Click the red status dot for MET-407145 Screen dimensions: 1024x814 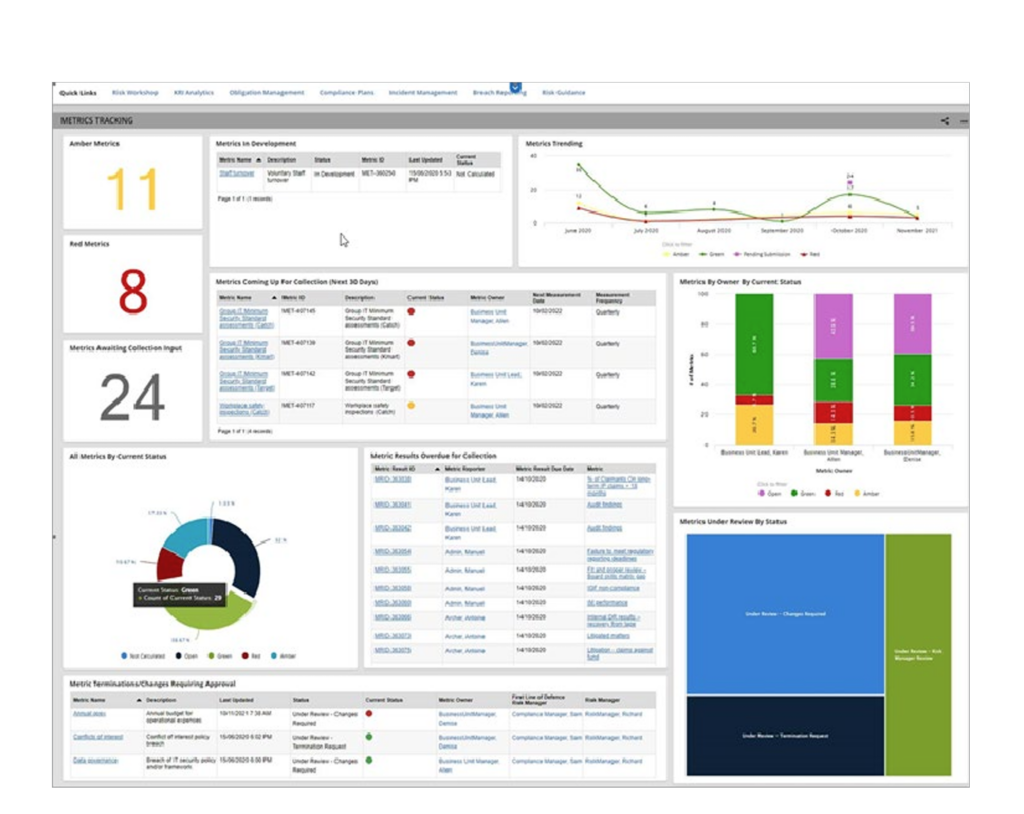pos(411,312)
